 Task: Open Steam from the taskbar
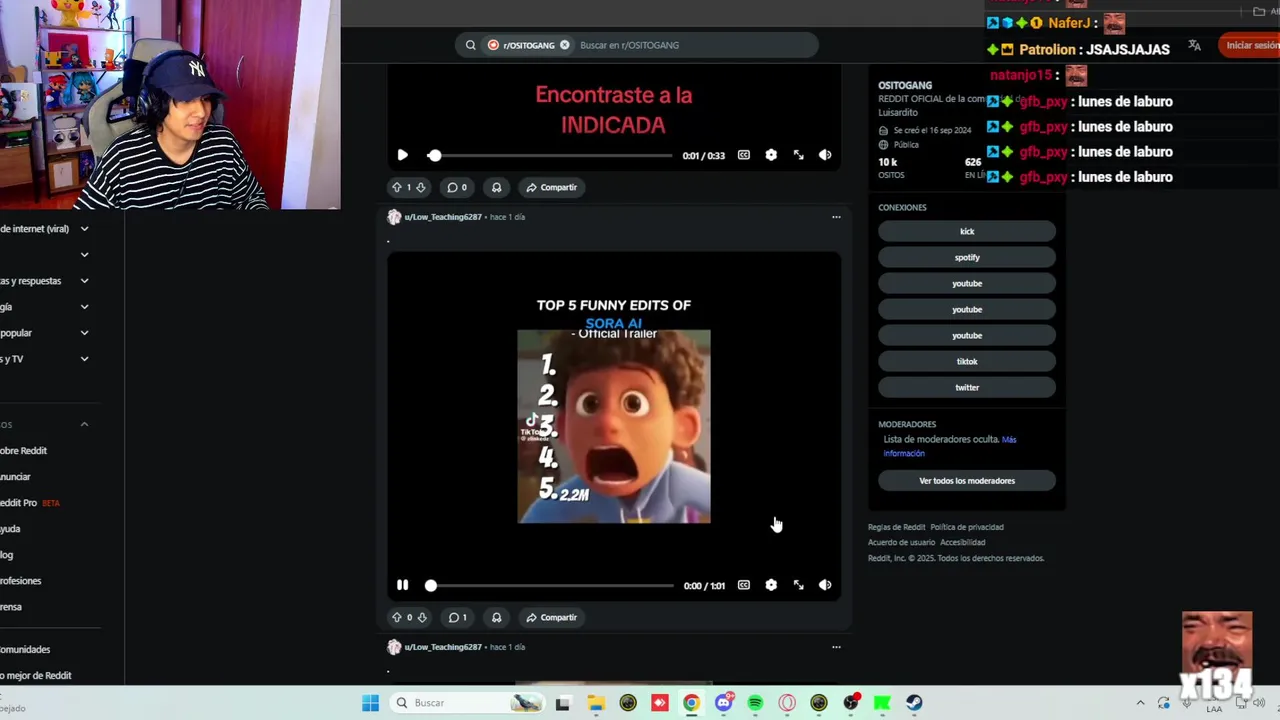tap(914, 703)
